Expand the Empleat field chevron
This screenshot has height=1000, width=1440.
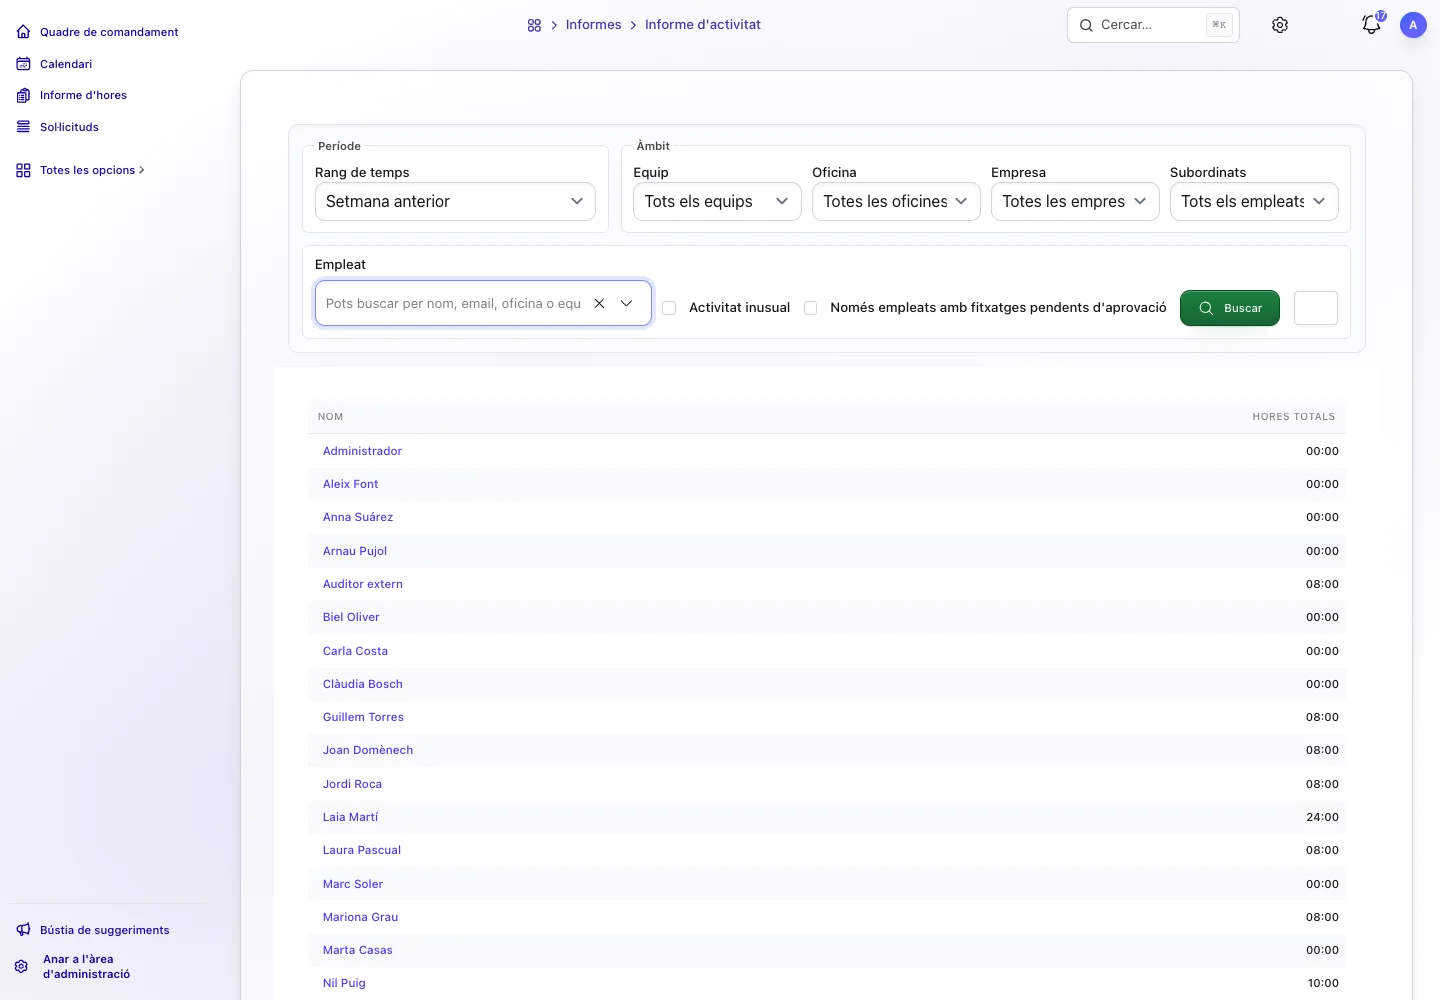click(x=626, y=303)
